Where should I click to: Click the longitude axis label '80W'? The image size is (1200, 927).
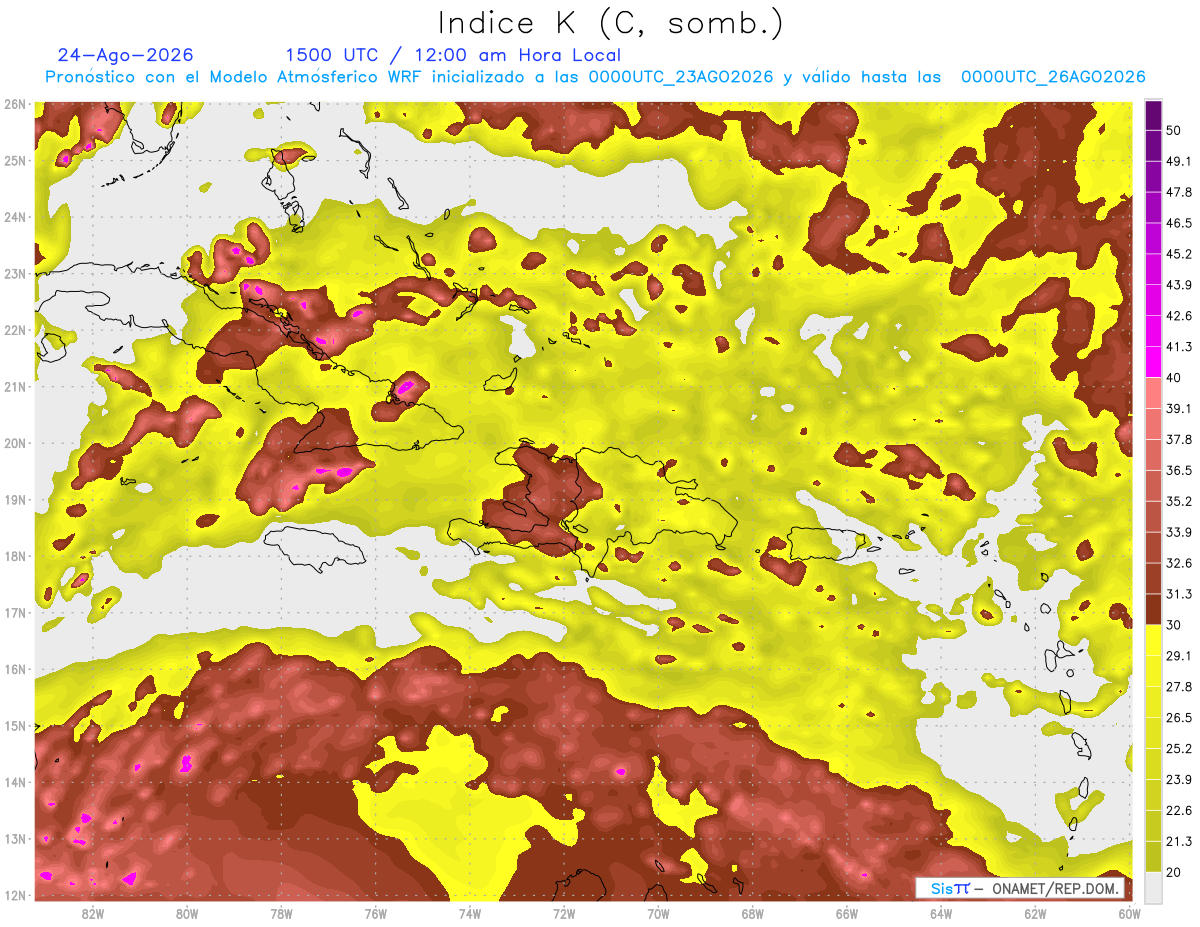186,913
